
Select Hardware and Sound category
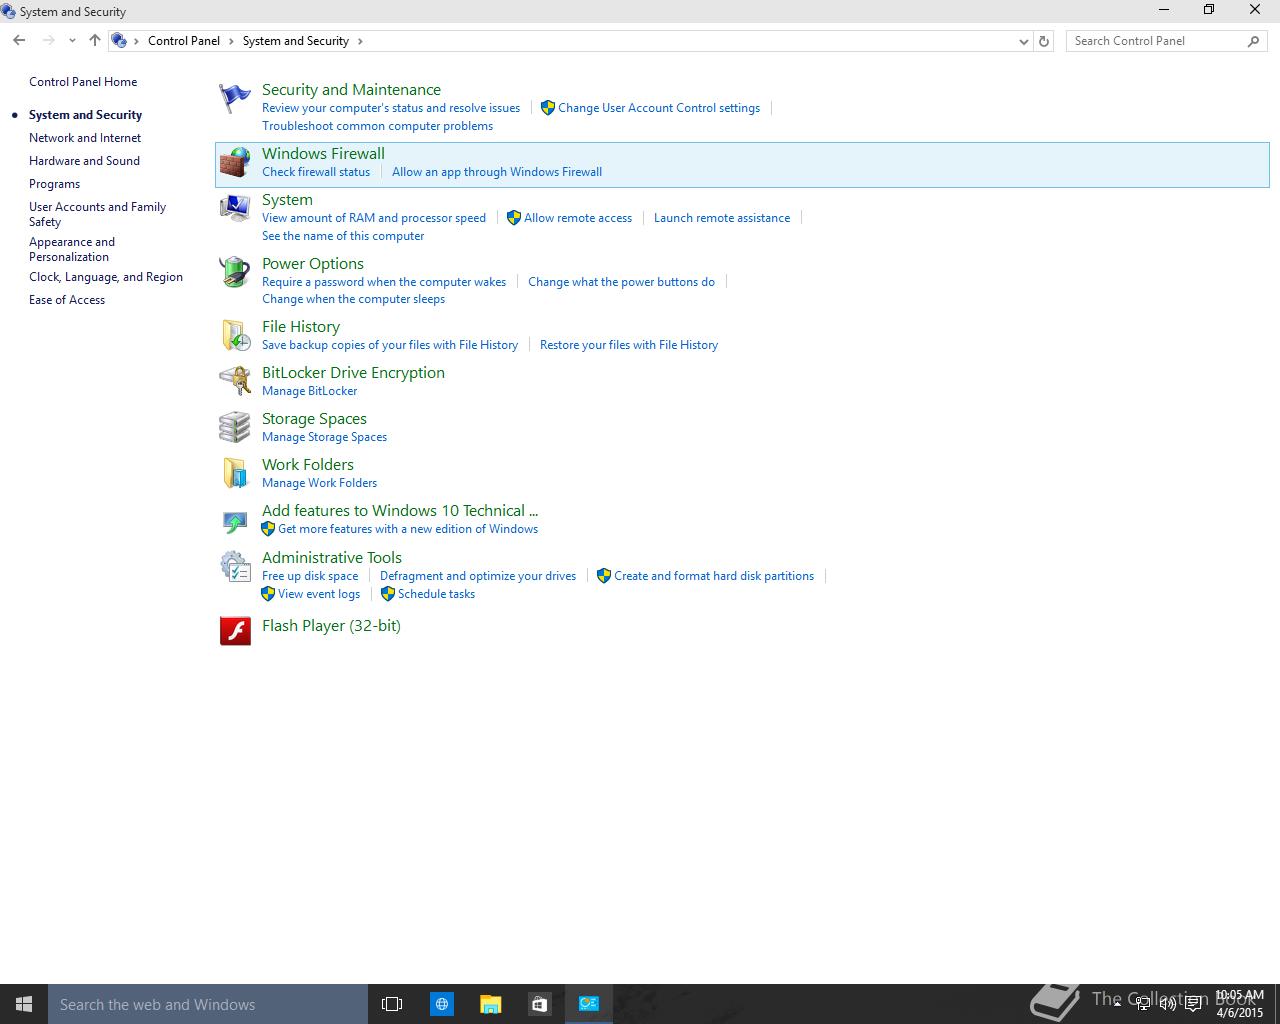[84, 161]
